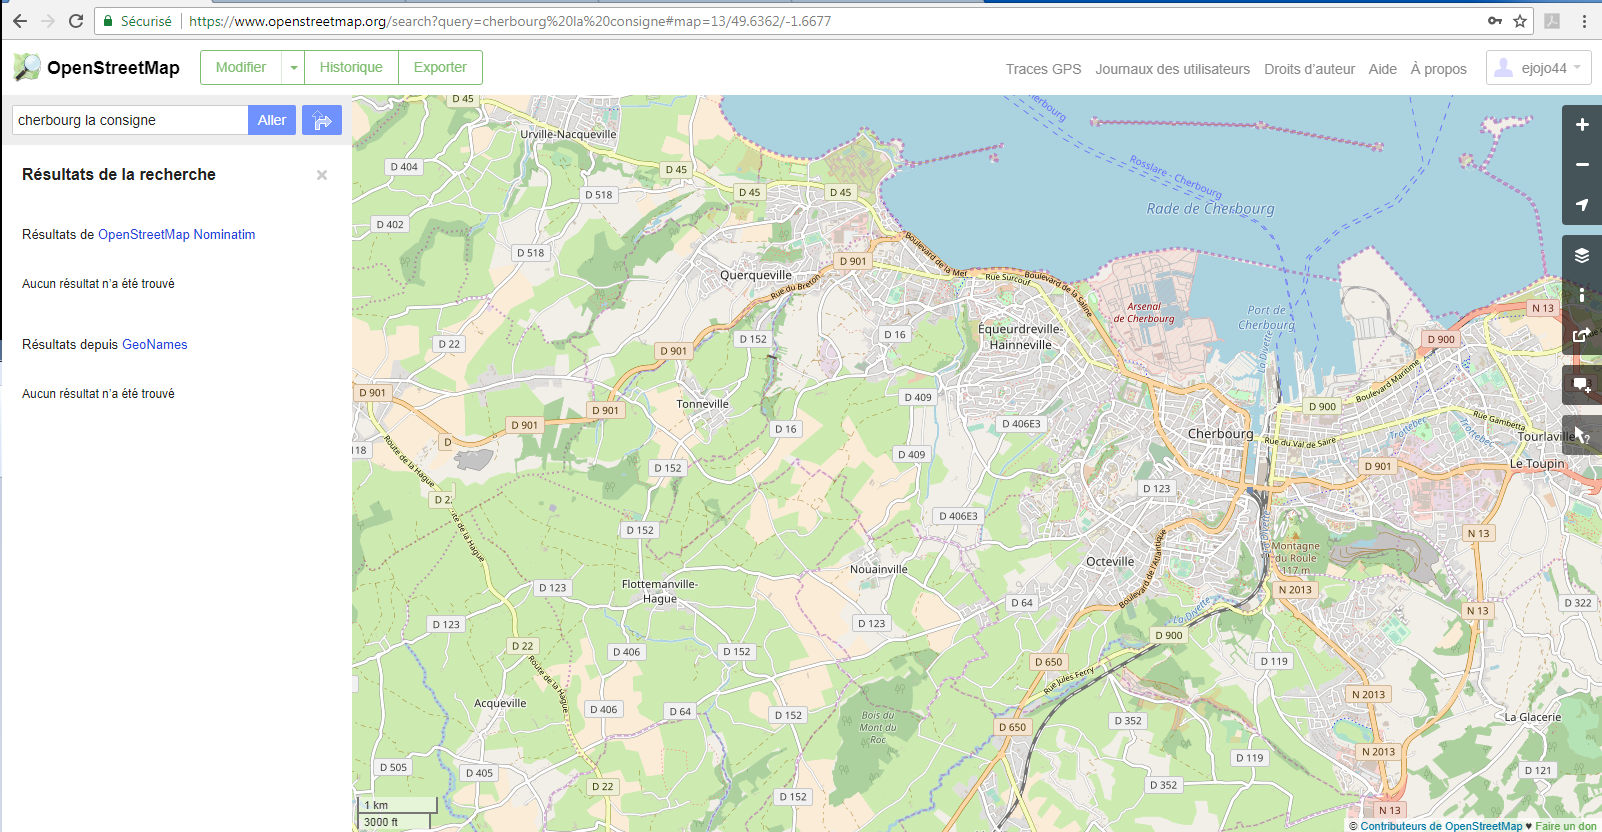Zoom out with the minus map control
1602x832 pixels.
pos(1582,165)
